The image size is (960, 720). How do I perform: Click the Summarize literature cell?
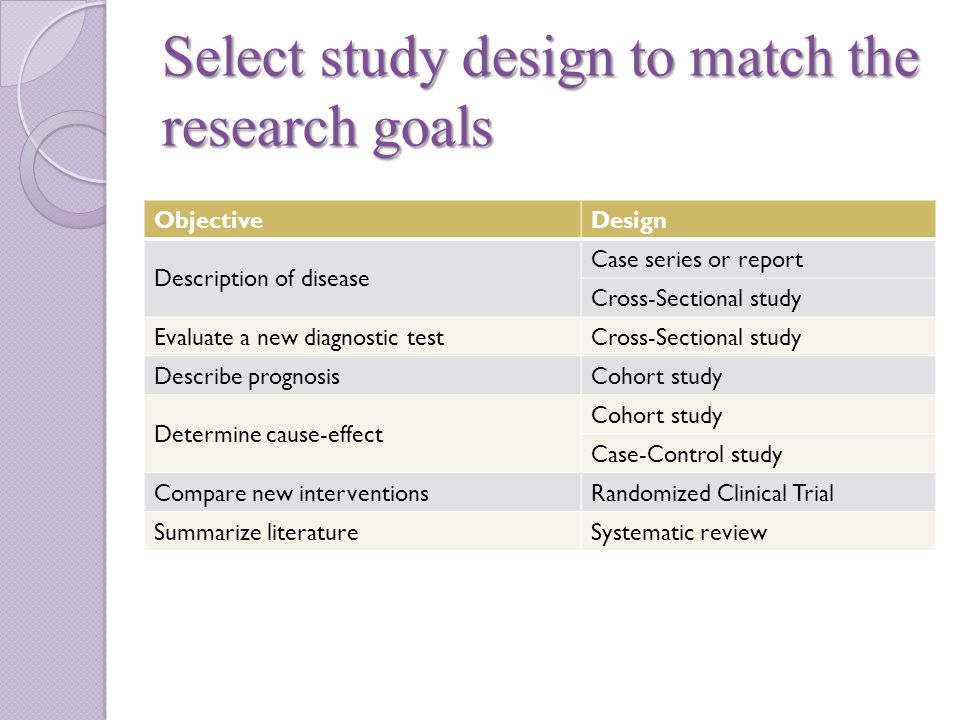click(362, 531)
